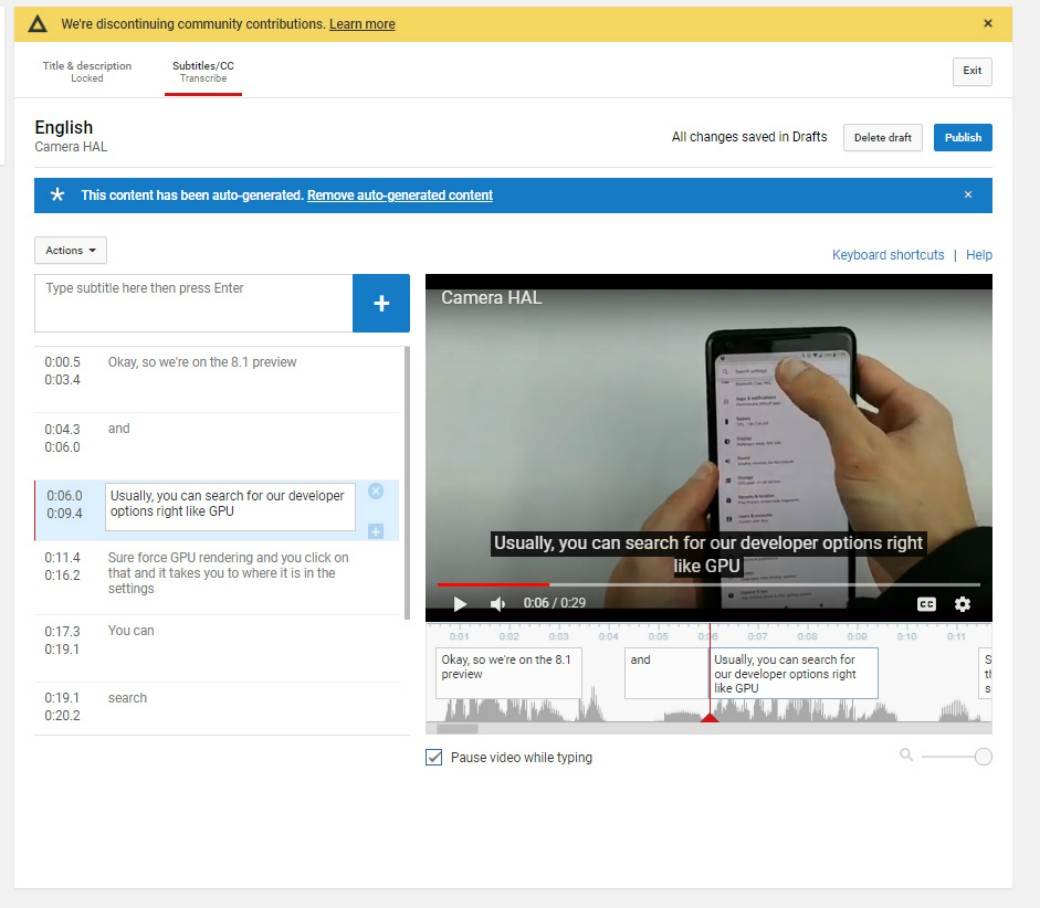Adjust the timeline zoom slider

click(981, 757)
